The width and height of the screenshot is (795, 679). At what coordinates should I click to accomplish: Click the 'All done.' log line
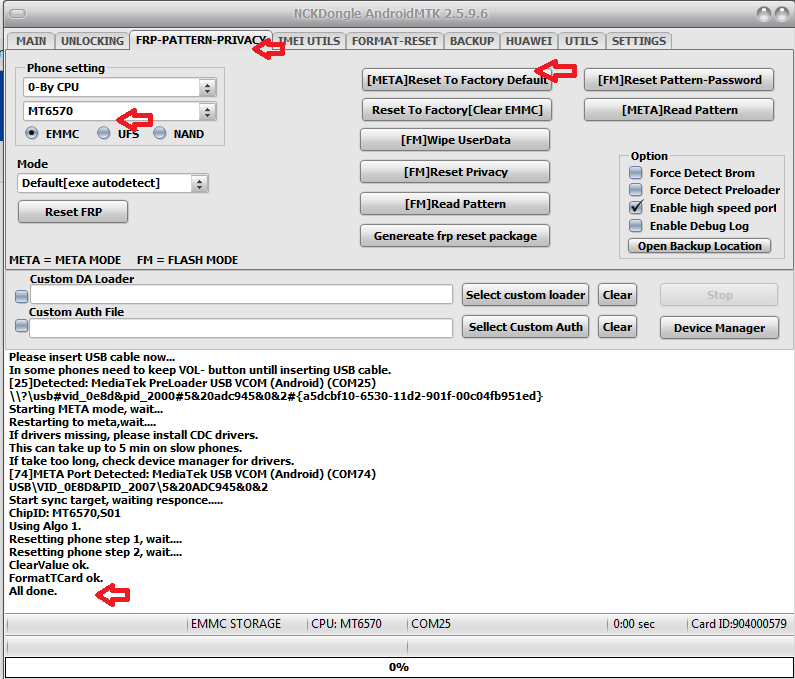click(33, 591)
